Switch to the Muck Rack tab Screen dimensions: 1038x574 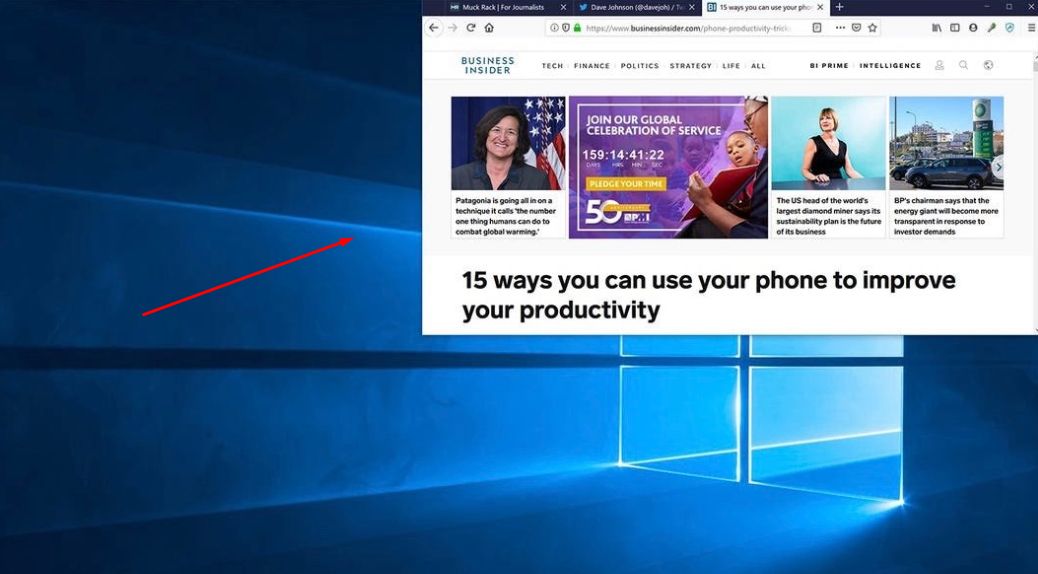coord(502,7)
